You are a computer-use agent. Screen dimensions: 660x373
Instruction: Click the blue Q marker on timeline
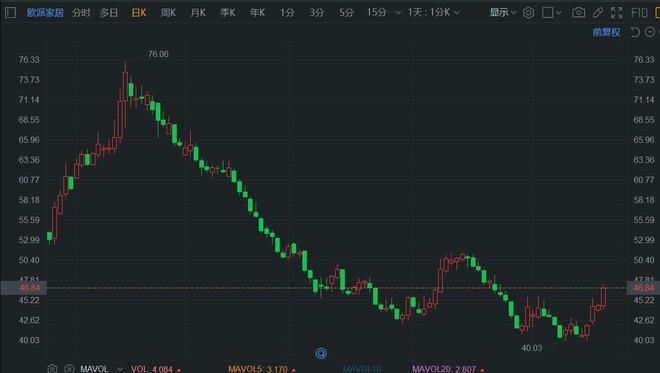coord(321,353)
